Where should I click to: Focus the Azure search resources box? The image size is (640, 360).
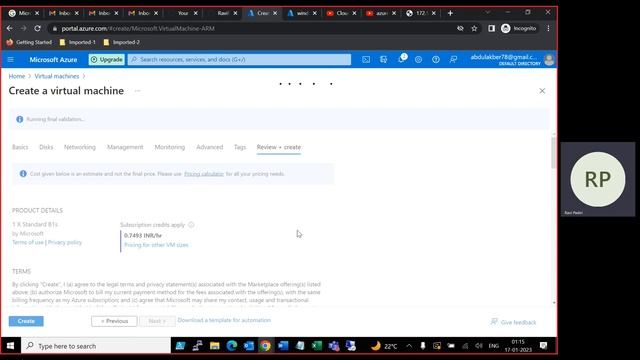point(239,60)
